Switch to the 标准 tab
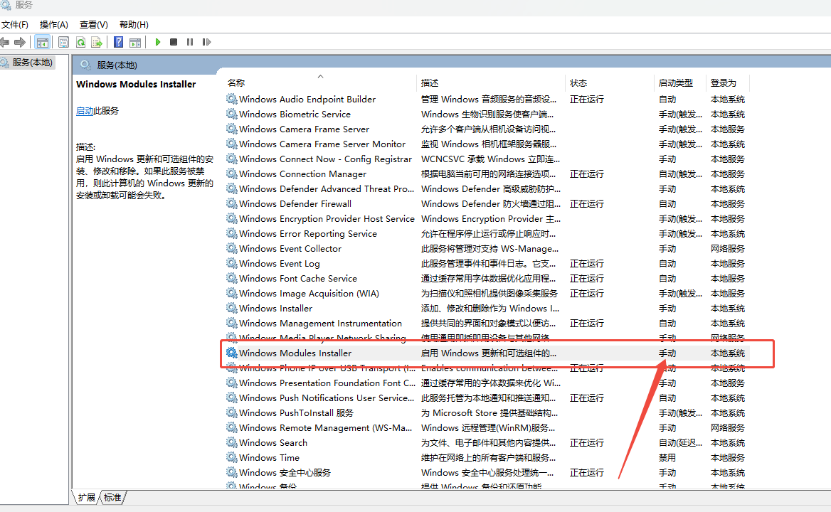This screenshot has width=831, height=512. (x=112, y=497)
